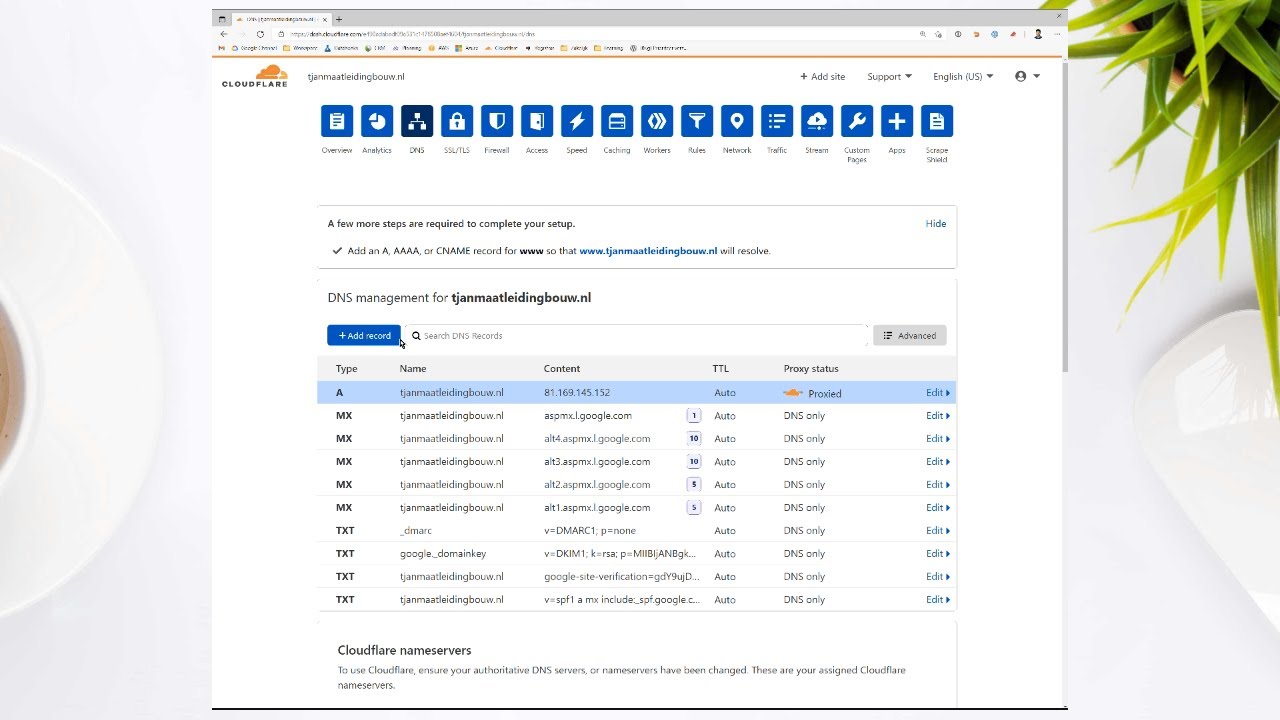Open the Workers section icon
1280x720 pixels.
point(657,121)
